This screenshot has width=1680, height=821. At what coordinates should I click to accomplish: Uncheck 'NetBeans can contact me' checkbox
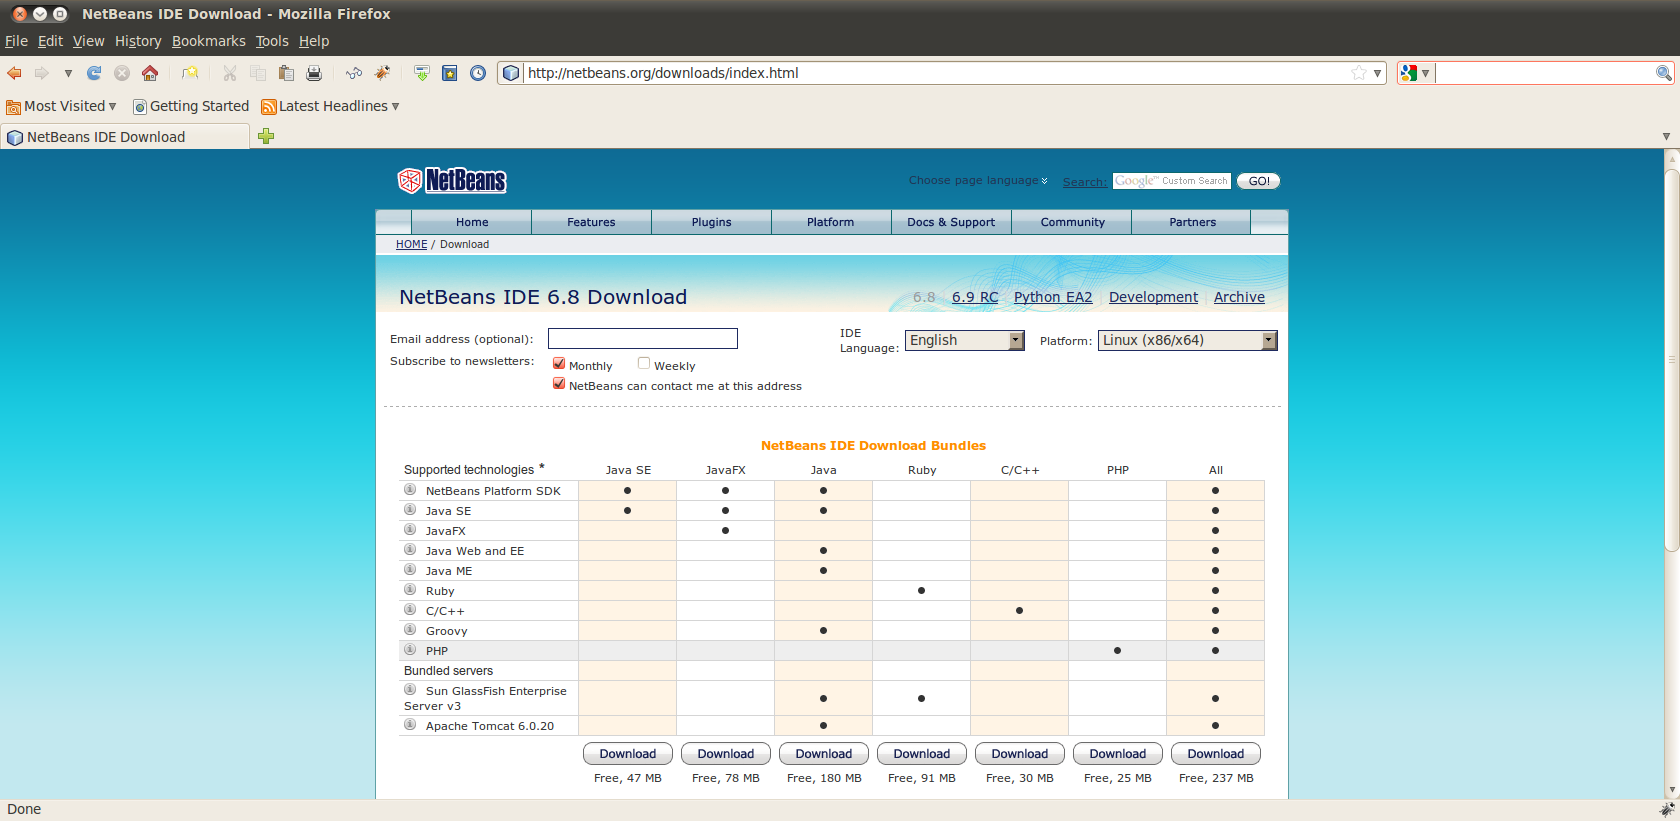559,384
